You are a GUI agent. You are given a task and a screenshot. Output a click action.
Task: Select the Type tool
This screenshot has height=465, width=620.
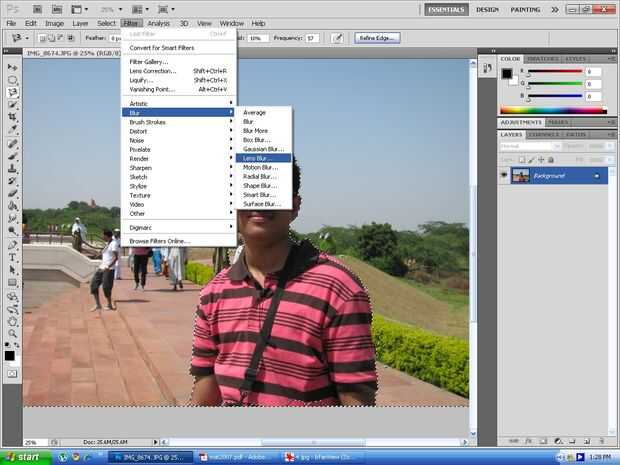[12, 257]
